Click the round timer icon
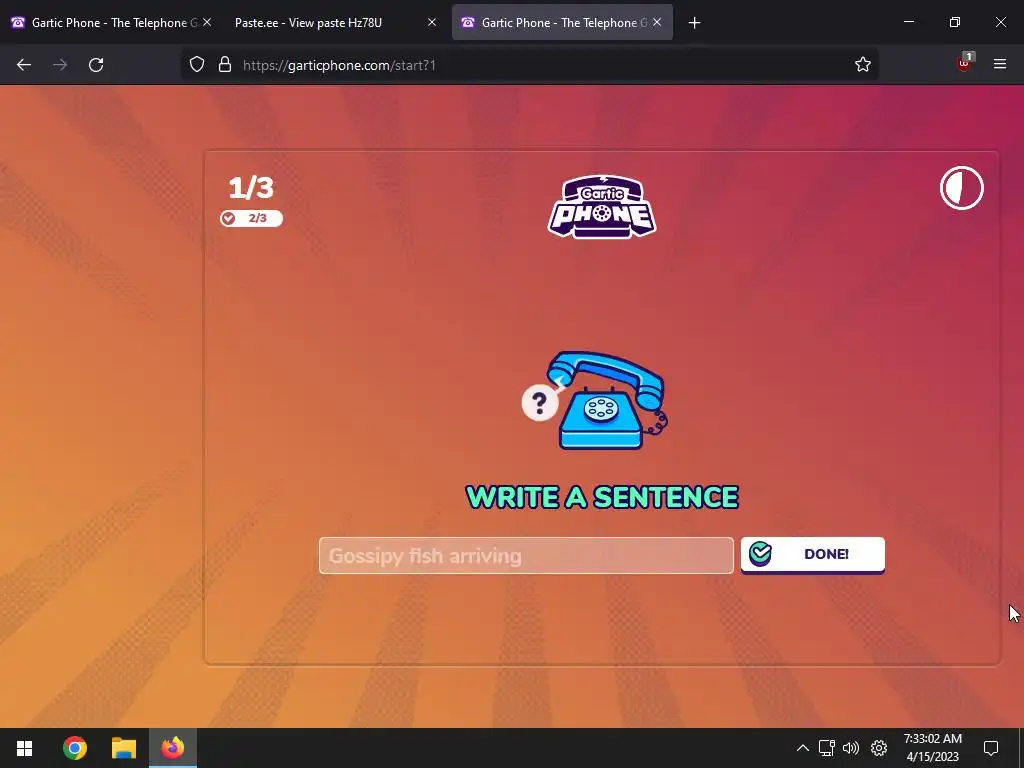Screen dimensions: 1024x768 [x=961, y=188]
